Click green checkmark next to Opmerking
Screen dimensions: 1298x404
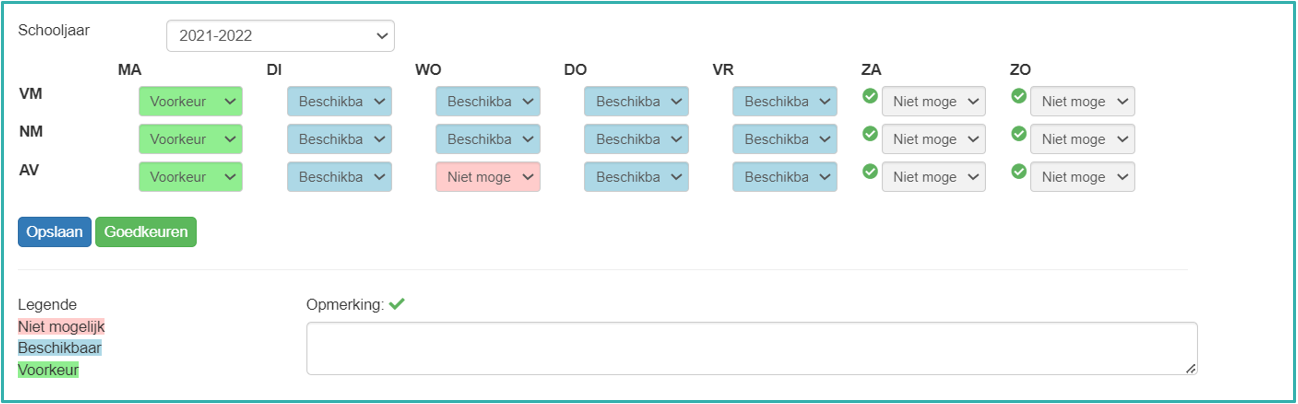tap(397, 304)
